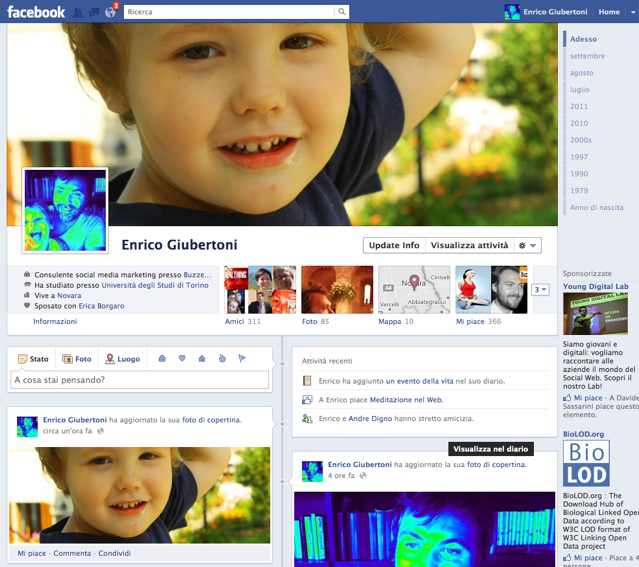This screenshot has height=567, width=639.
Task: Click the Informazioni link
Action: (55, 322)
